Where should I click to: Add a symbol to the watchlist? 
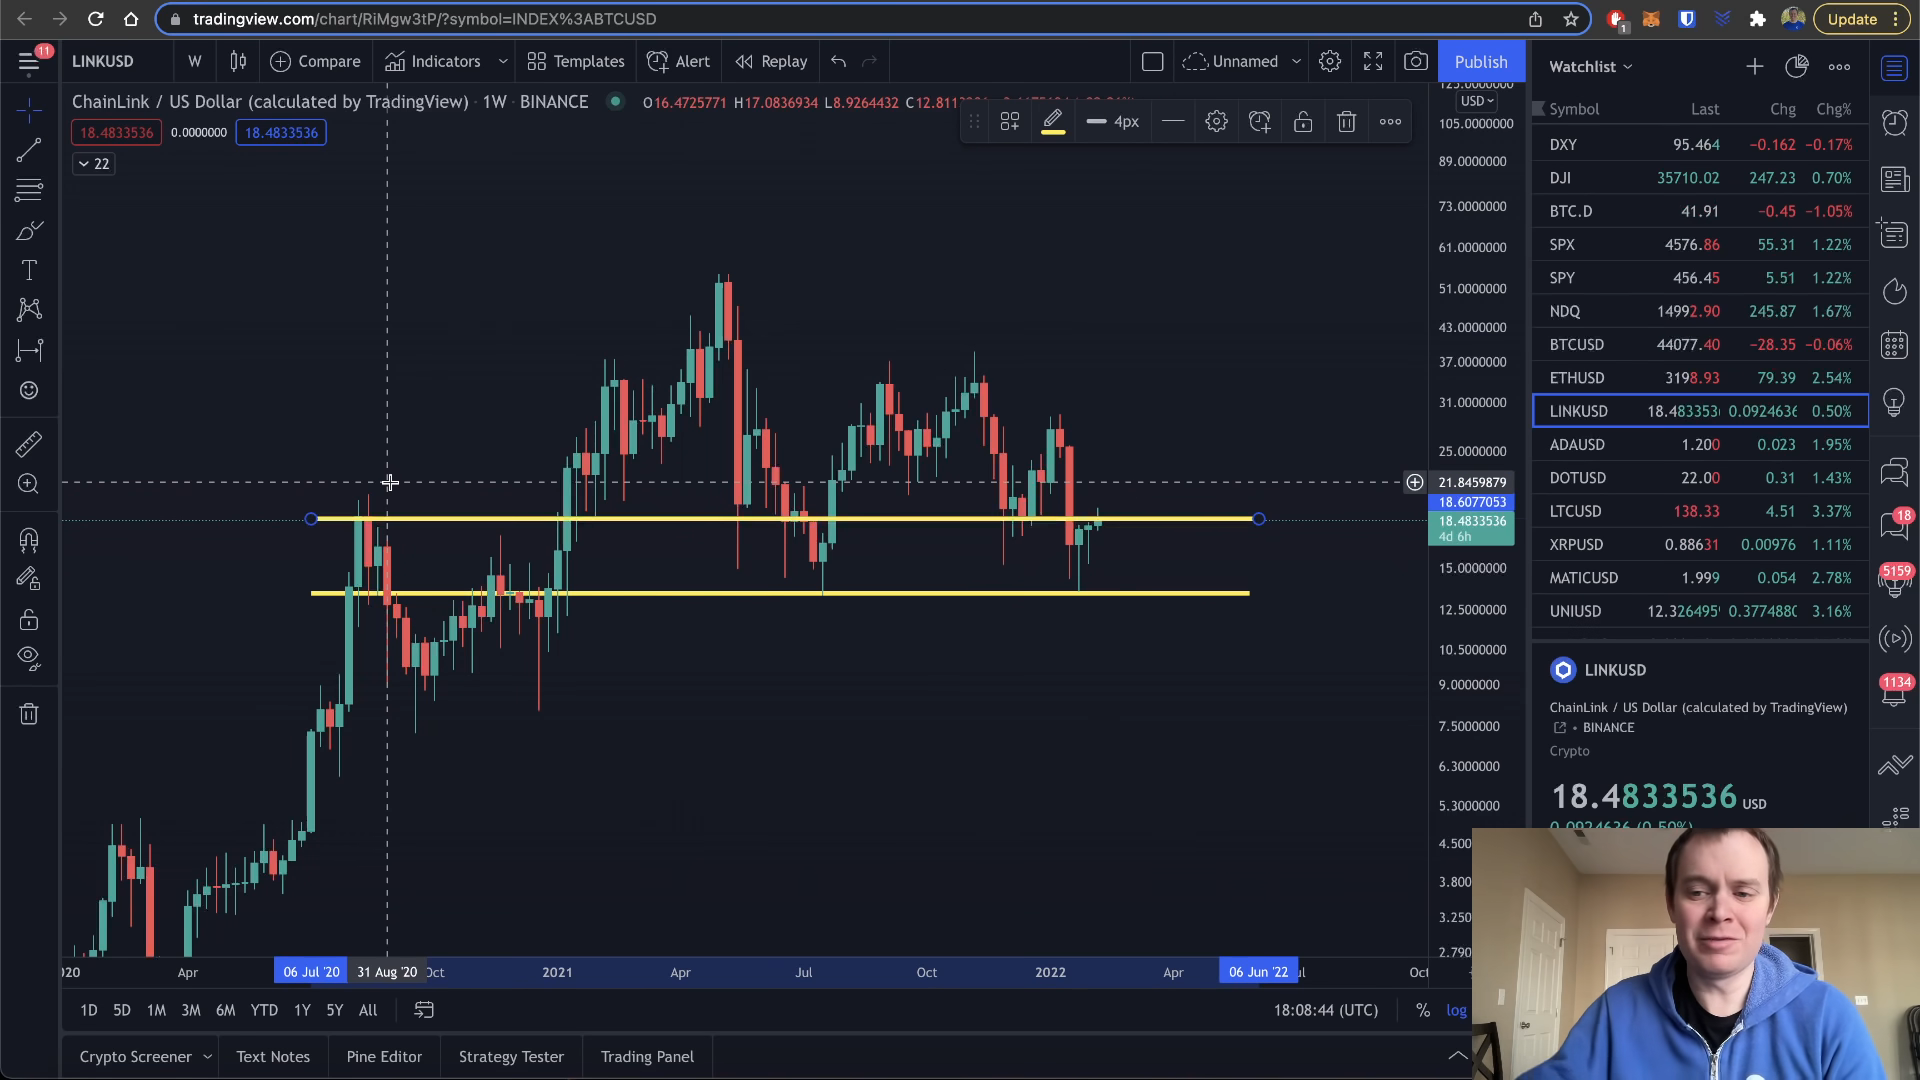click(1754, 66)
